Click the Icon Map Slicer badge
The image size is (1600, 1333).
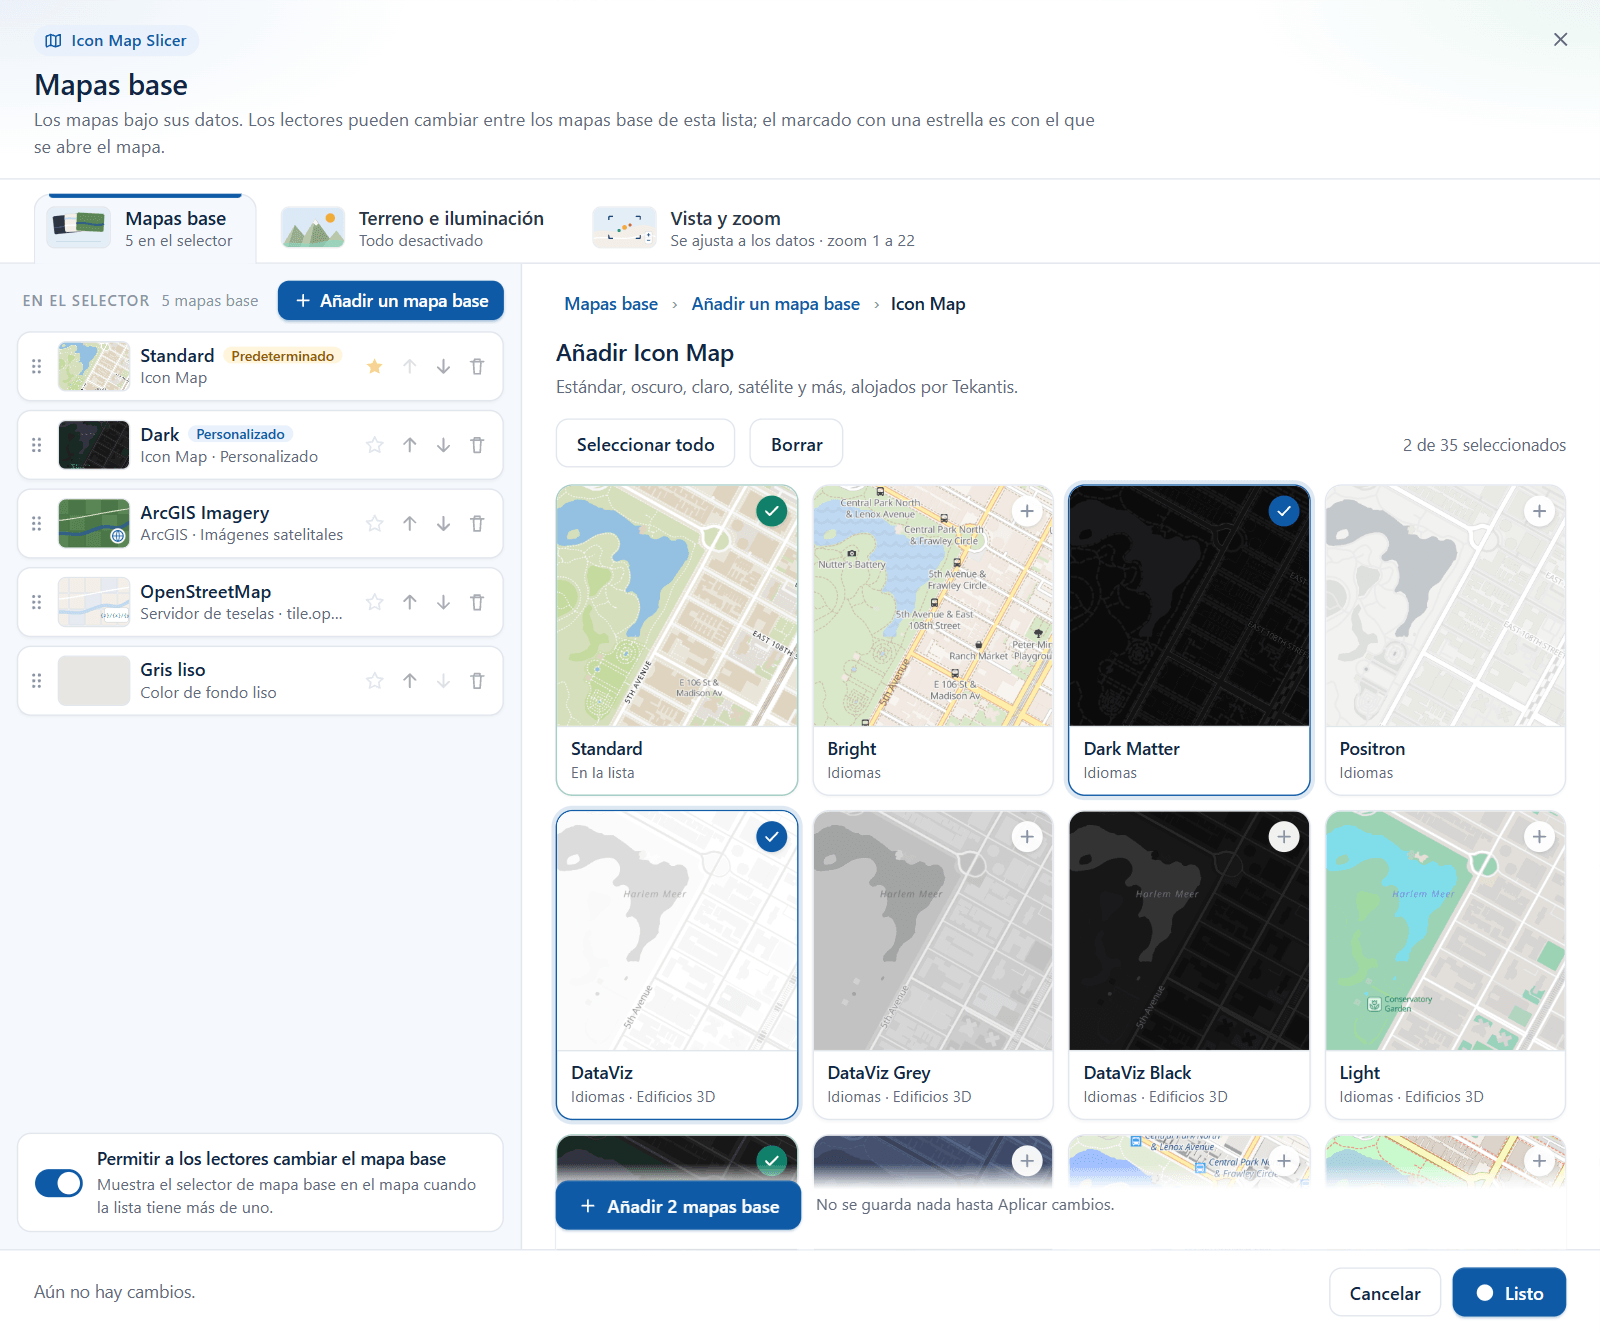coord(116,41)
